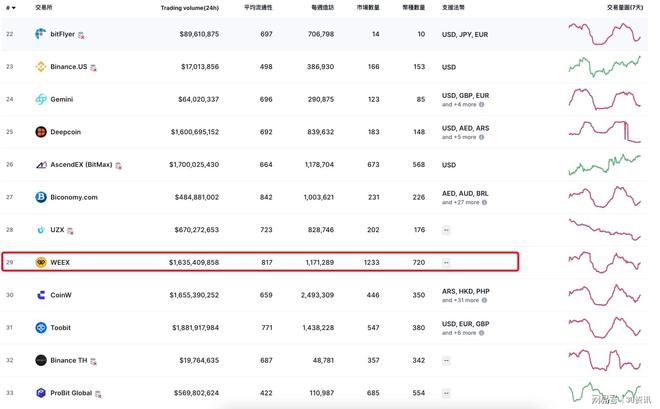Open the badge icon beside AscendEX (BitMax)

click(x=118, y=166)
